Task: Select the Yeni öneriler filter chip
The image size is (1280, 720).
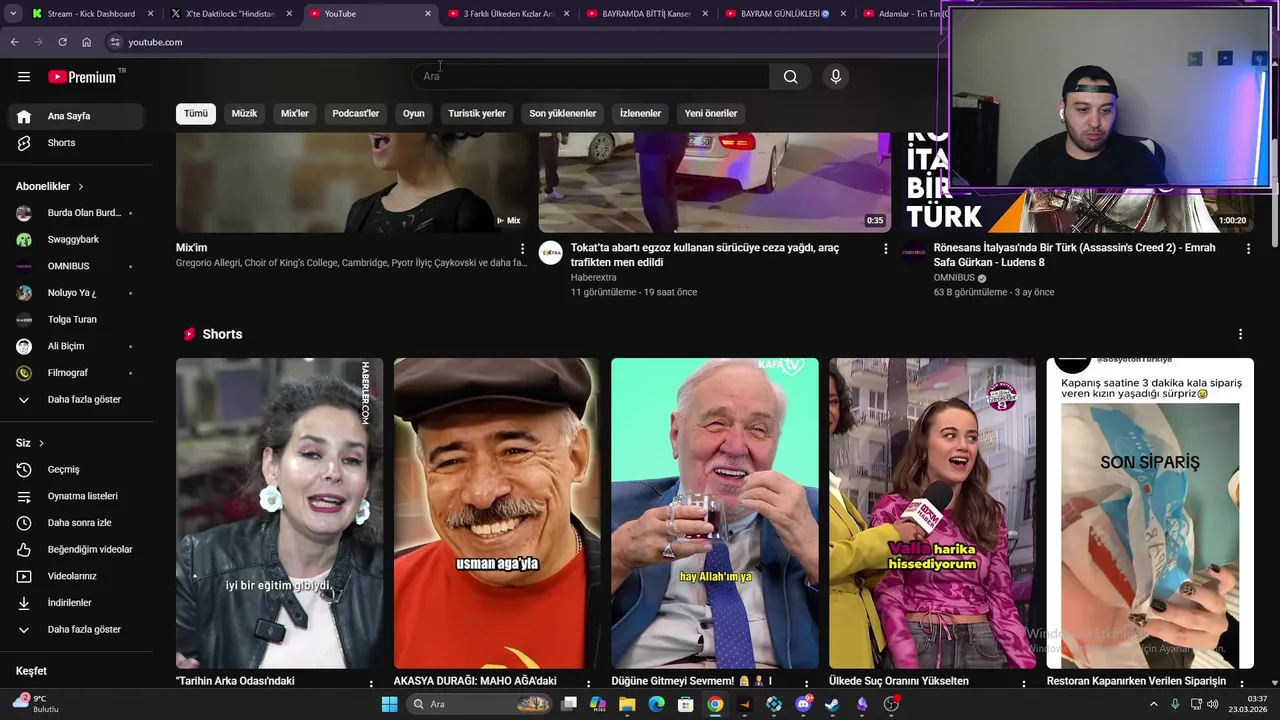Action: click(711, 113)
